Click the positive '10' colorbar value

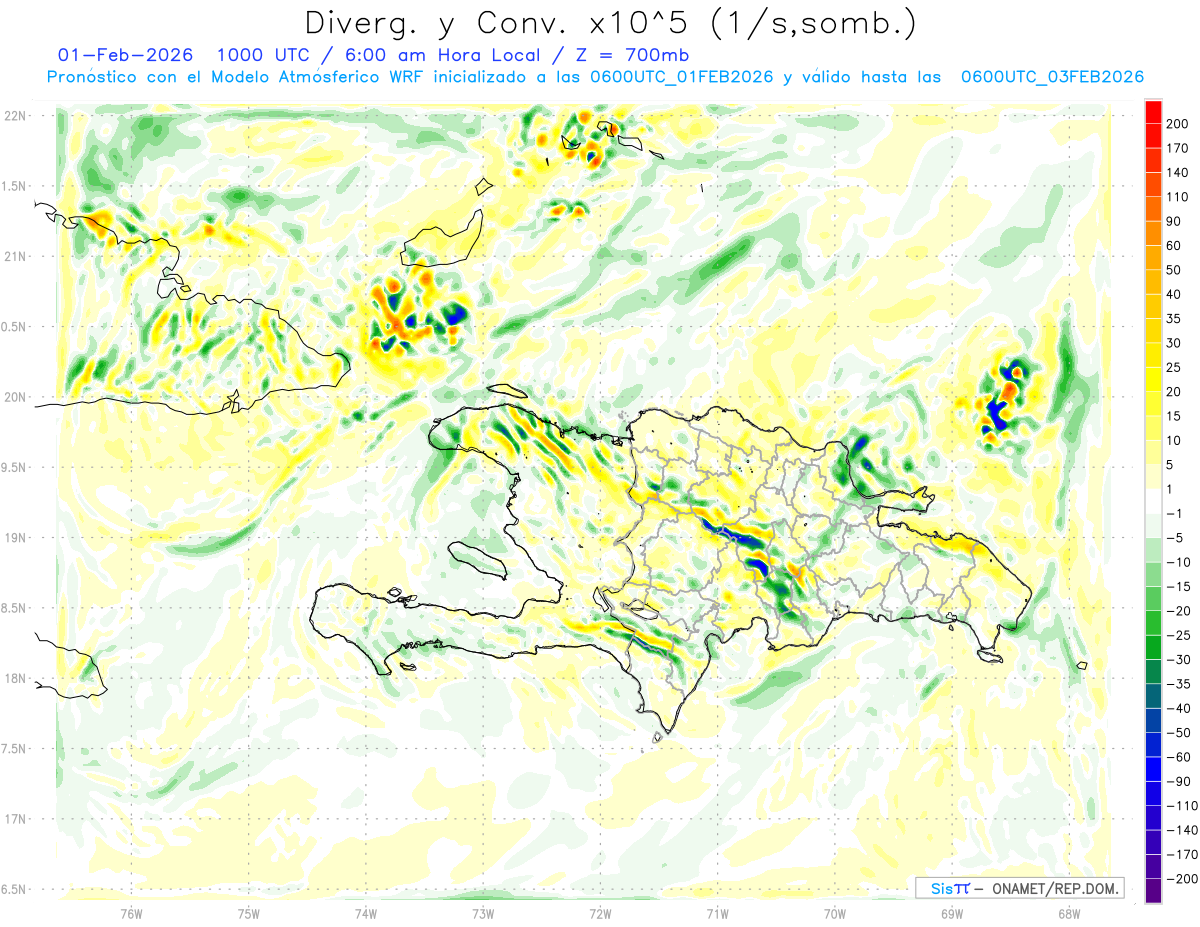click(1175, 441)
